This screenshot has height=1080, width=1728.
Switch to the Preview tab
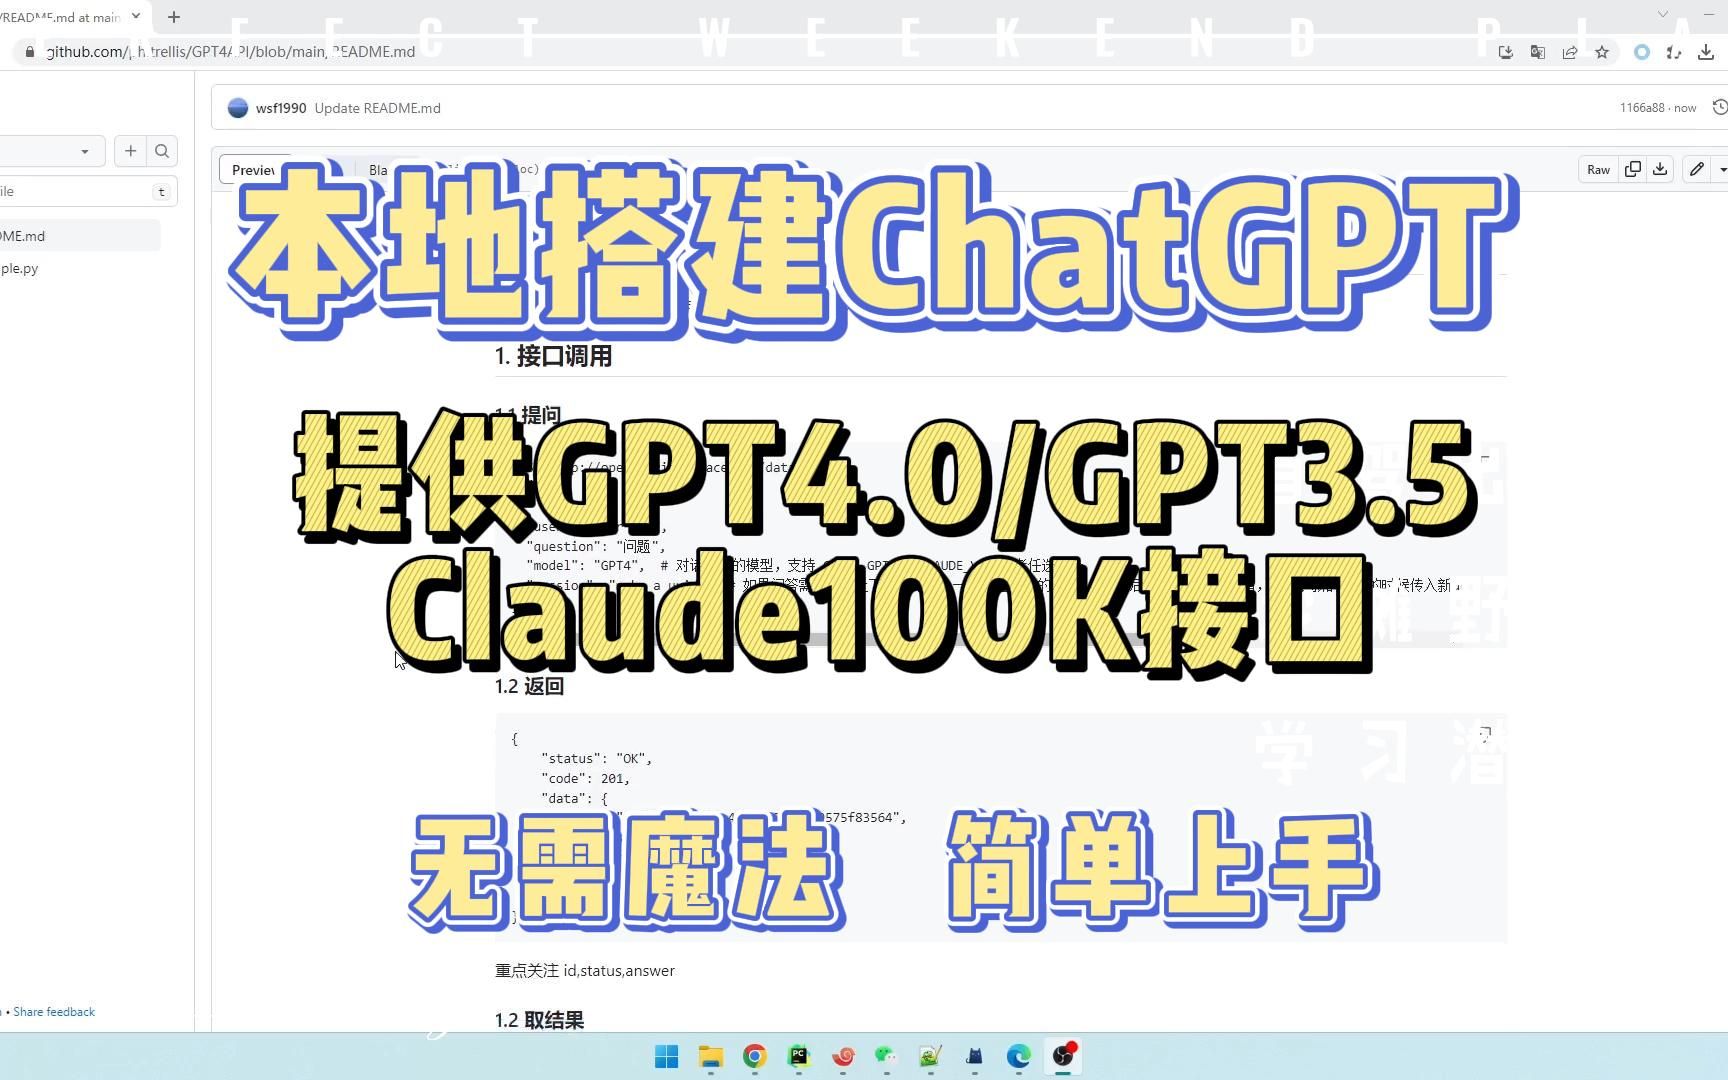(253, 170)
